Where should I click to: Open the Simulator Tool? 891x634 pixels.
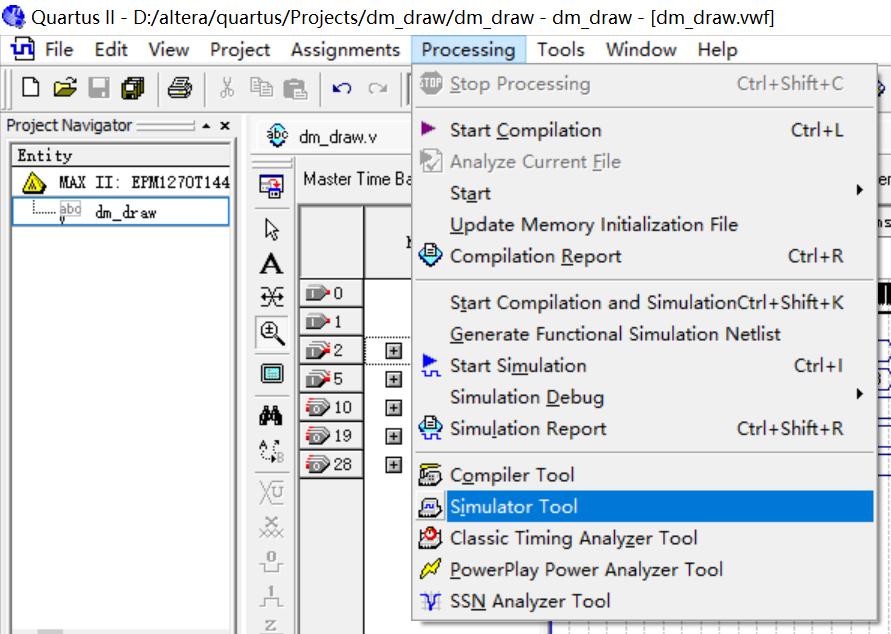click(x=644, y=506)
